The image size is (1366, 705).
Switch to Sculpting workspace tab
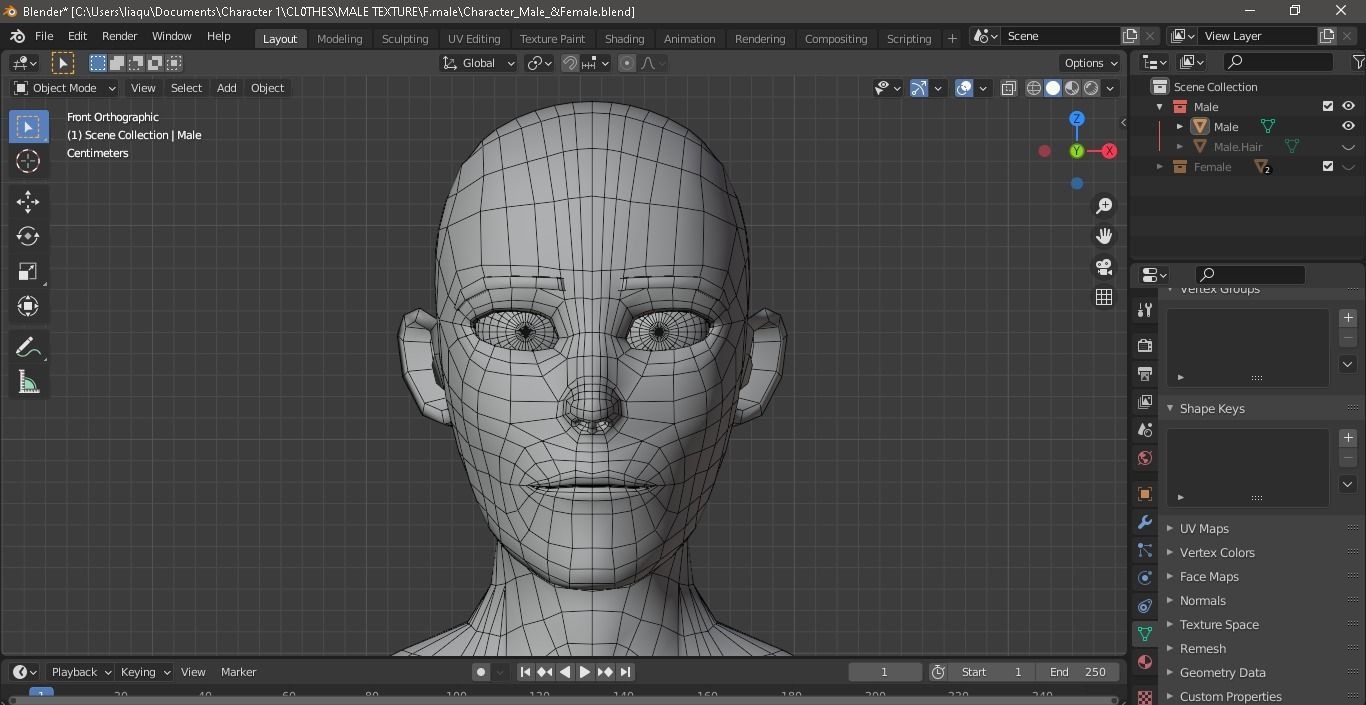coord(405,38)
